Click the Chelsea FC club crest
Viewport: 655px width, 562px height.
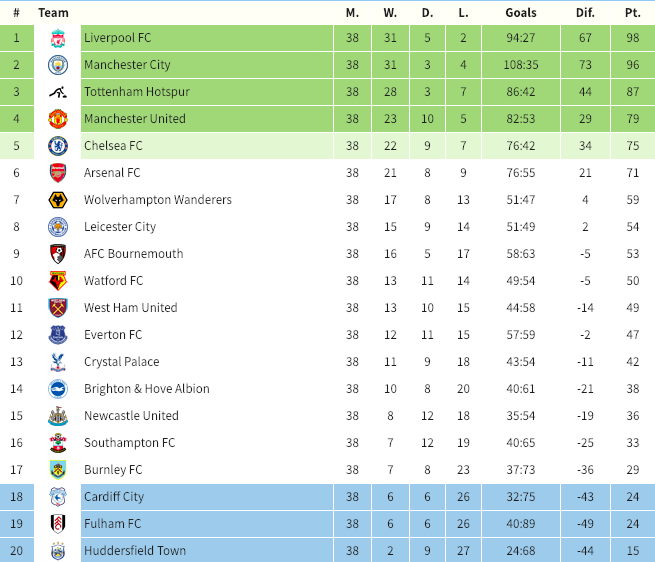pyautogui.click(x=57, y=146)
